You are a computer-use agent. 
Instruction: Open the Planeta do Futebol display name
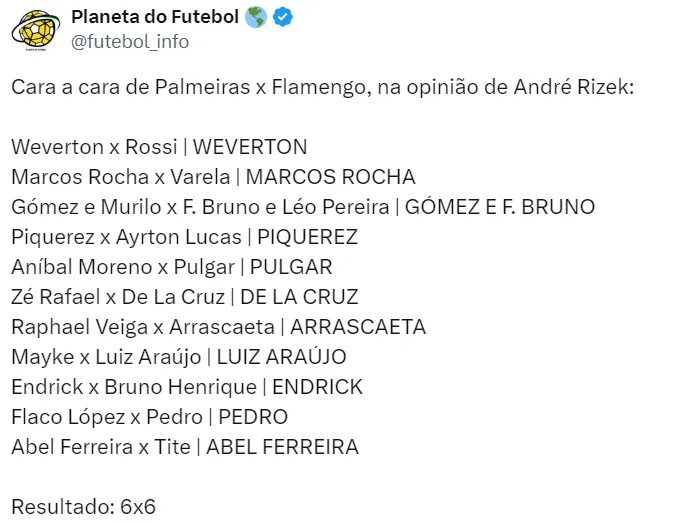[x=154, y=18]
